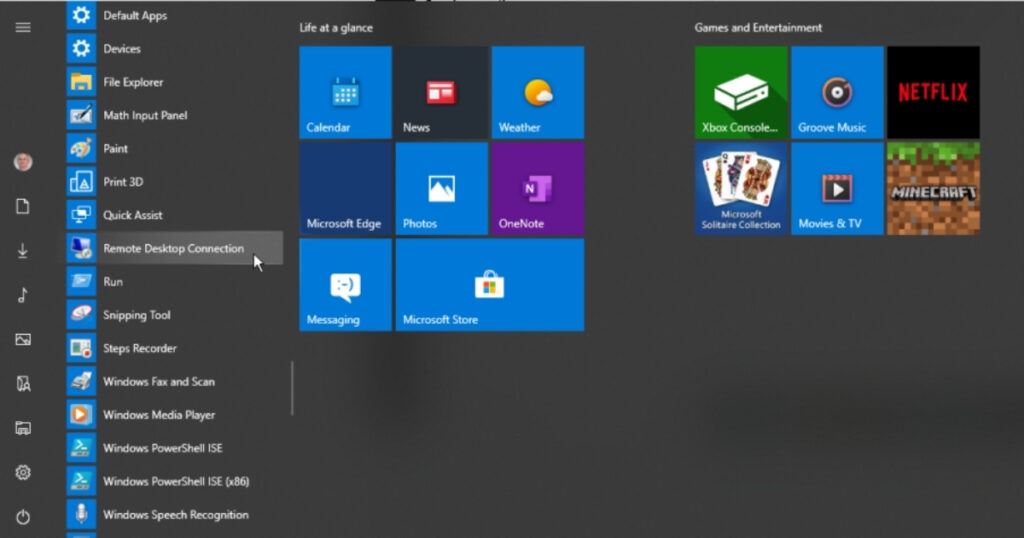Image resolution: width=1024 pixels, height=538 pixels.
Task: Open Quick Assist
Action: tap(174, 215)
